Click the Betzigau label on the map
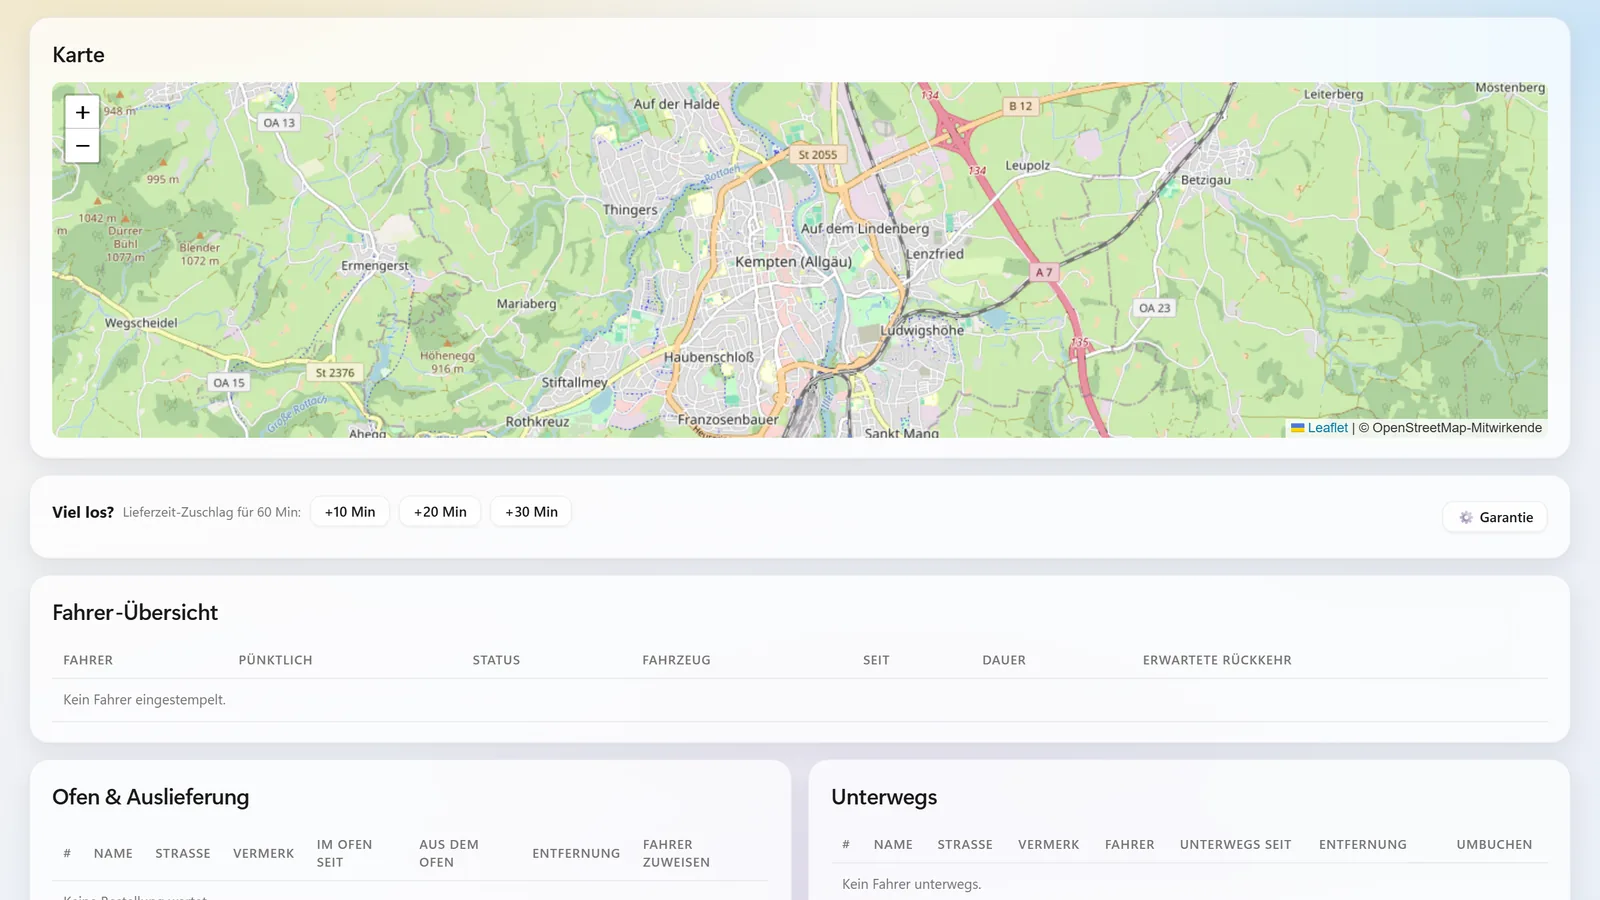 coord(1206,180)
